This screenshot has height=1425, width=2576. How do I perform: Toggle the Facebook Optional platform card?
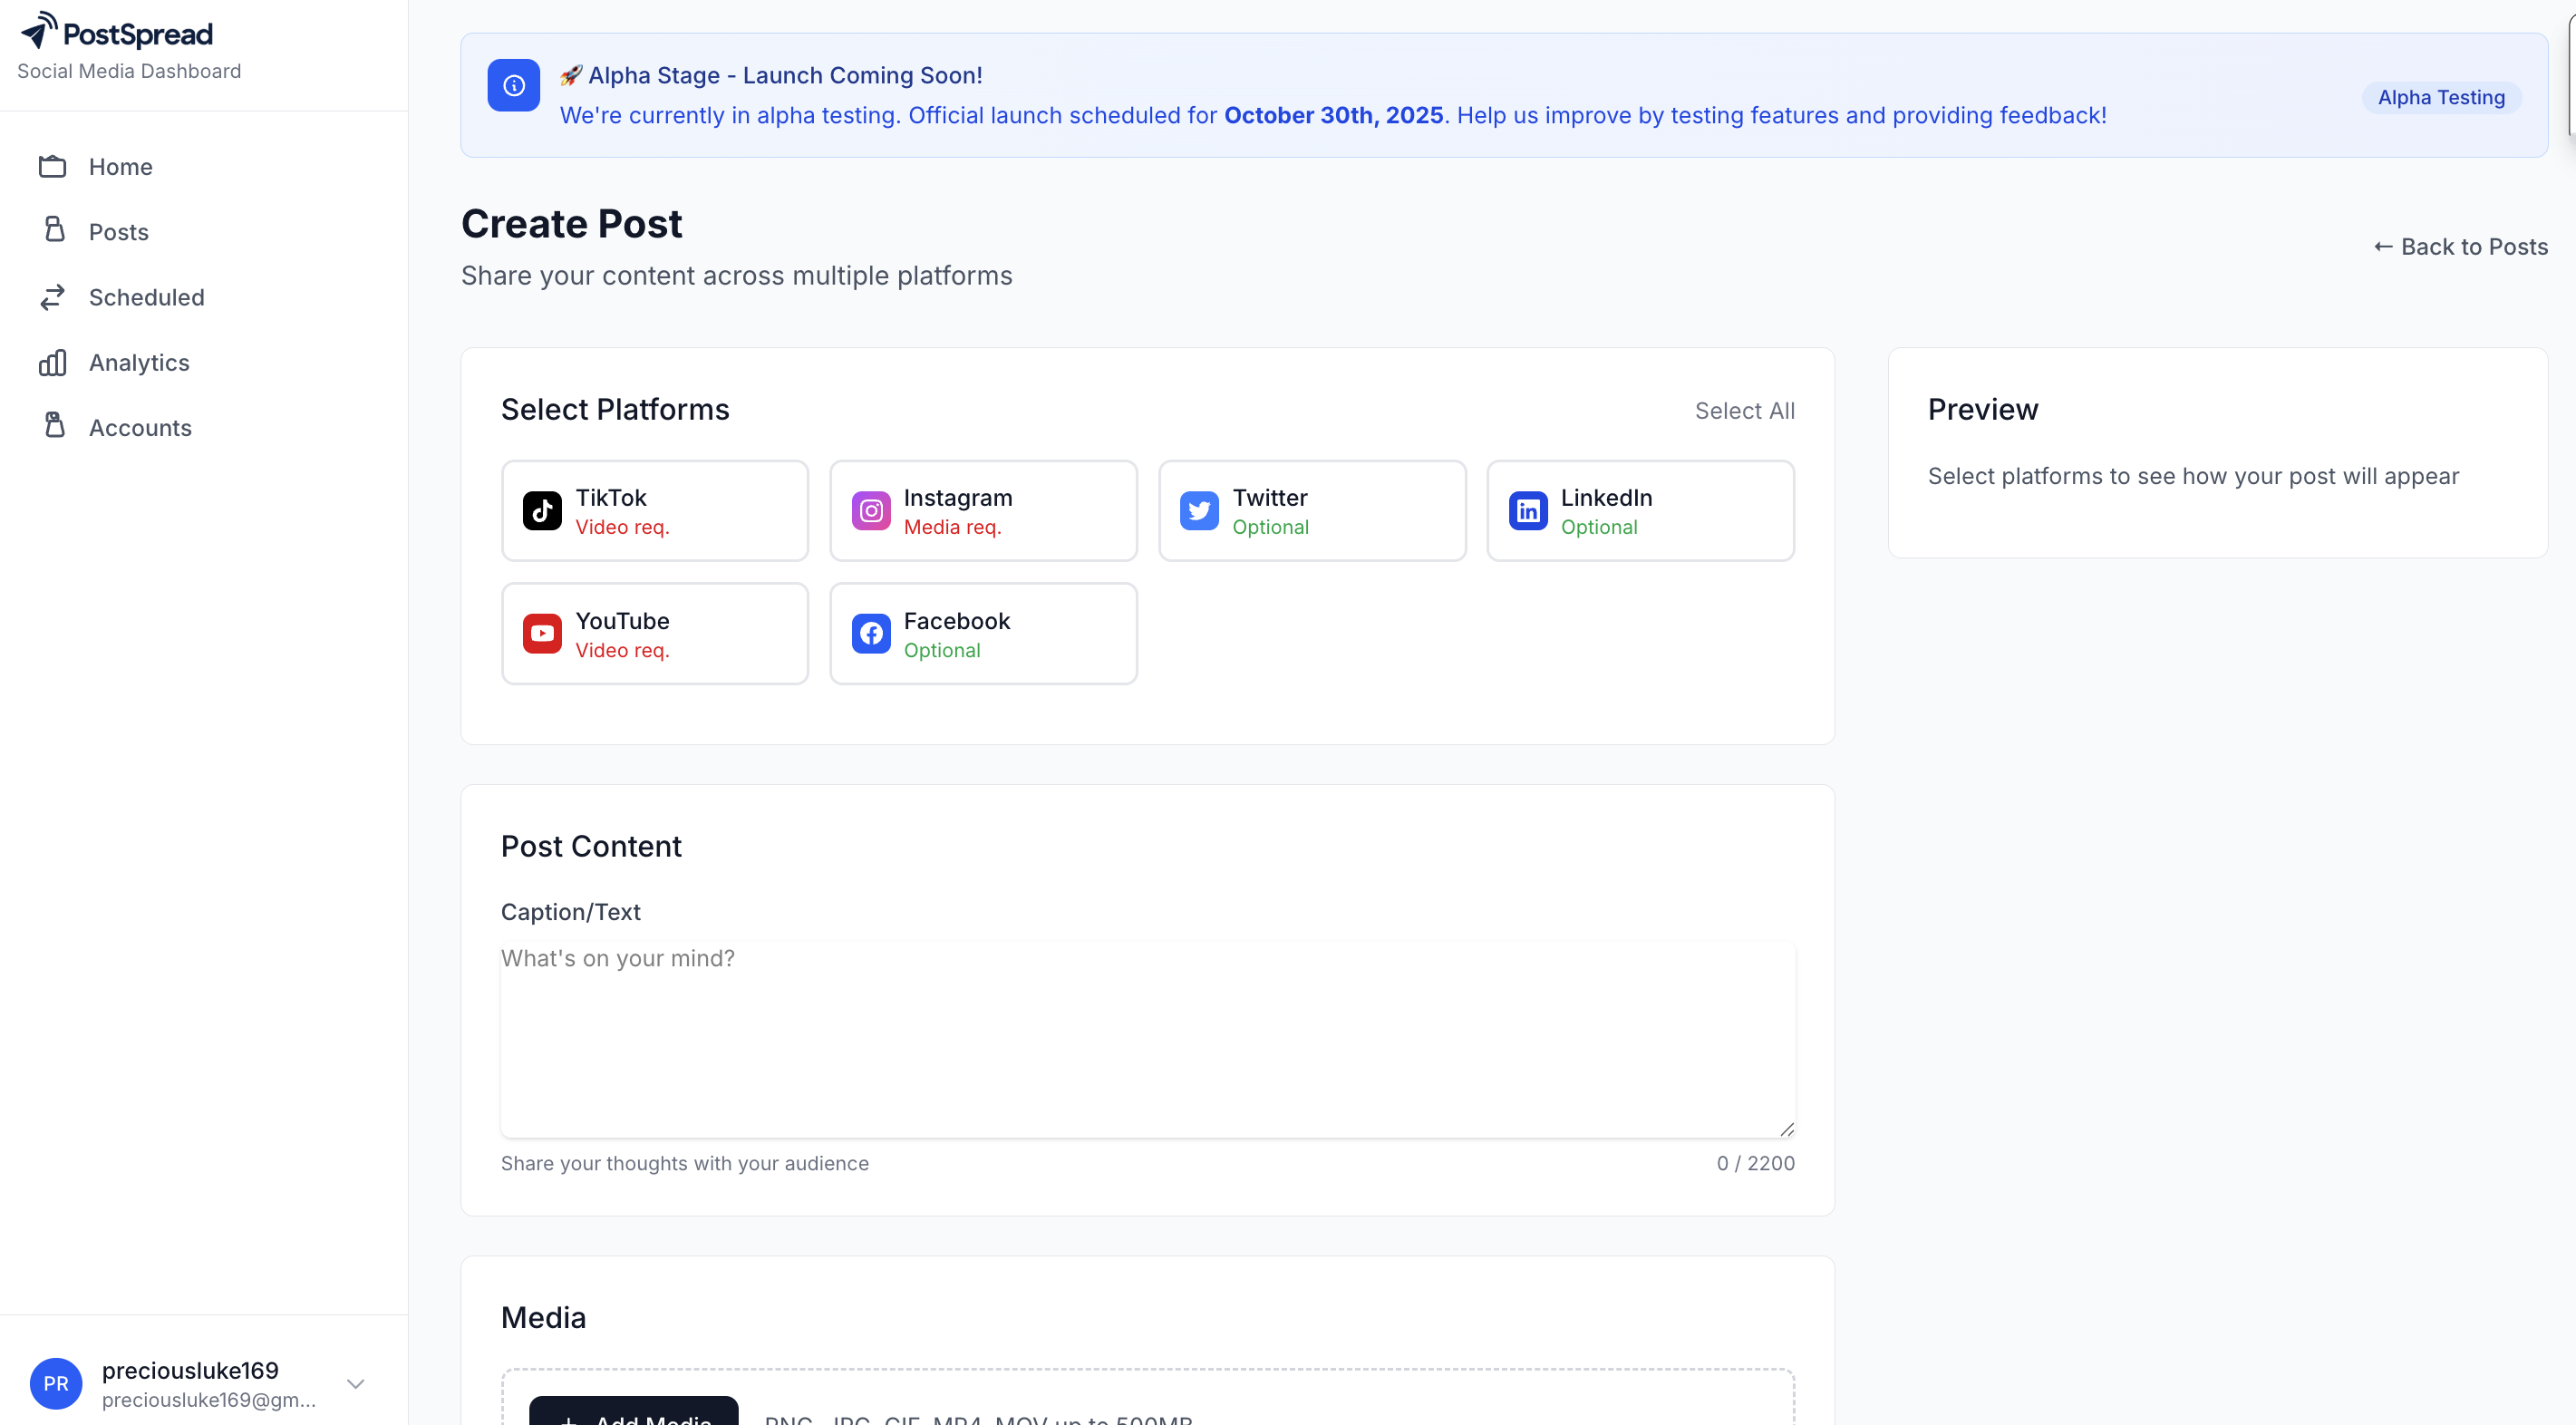(983, 634)
